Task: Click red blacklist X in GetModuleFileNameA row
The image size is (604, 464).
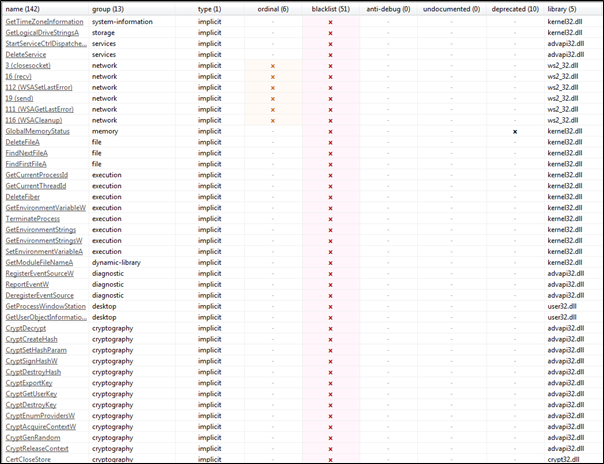Action: click(331, 263)
